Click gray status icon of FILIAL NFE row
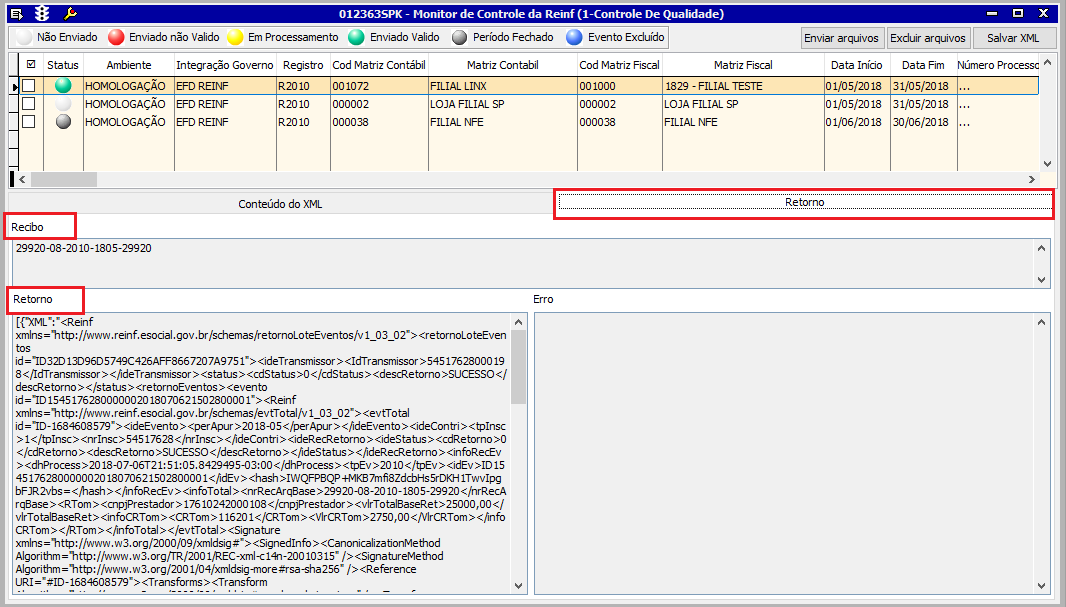The height and width of the screenshot is (607, 1066). pos(63,122)
